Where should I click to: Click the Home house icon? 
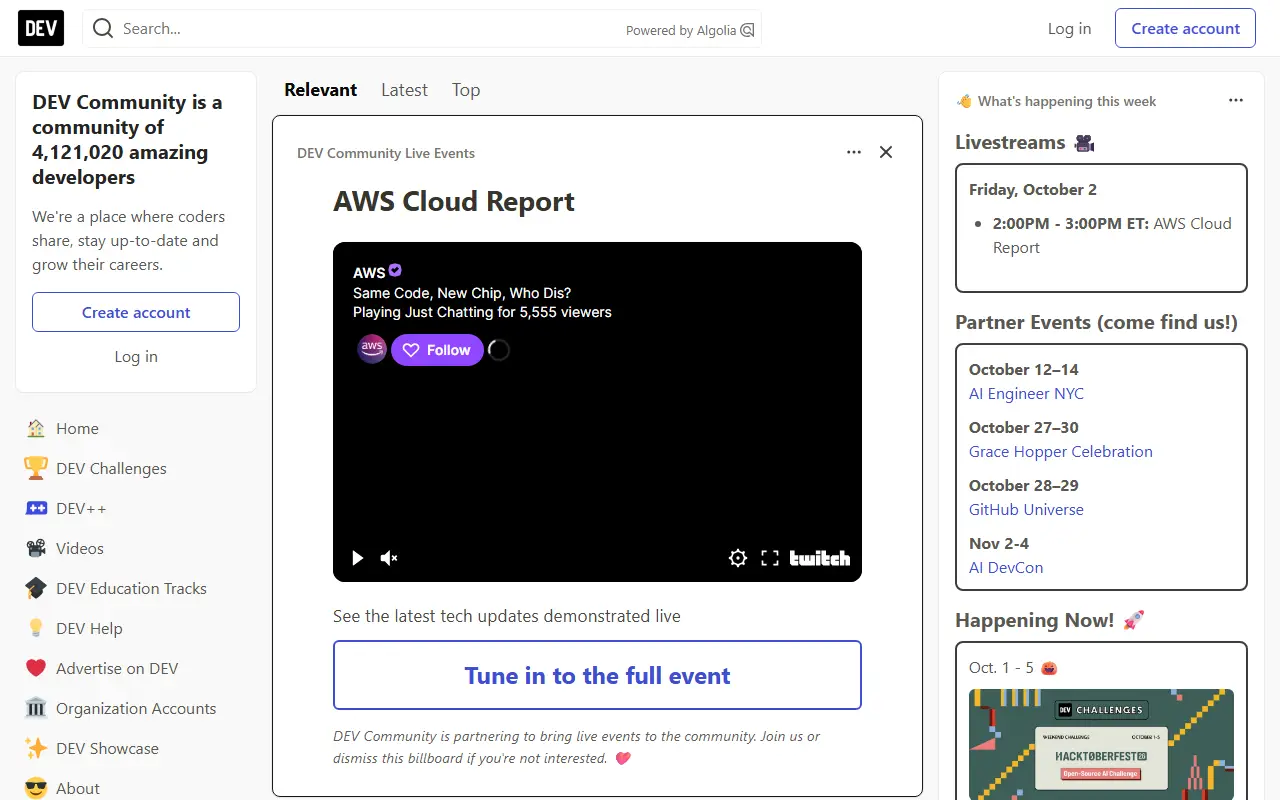[x=36, y=428]
